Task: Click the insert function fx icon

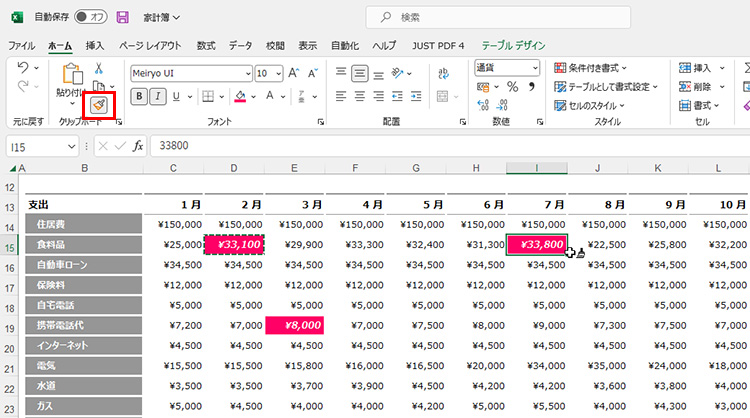Action: click(x=138, y=146)
